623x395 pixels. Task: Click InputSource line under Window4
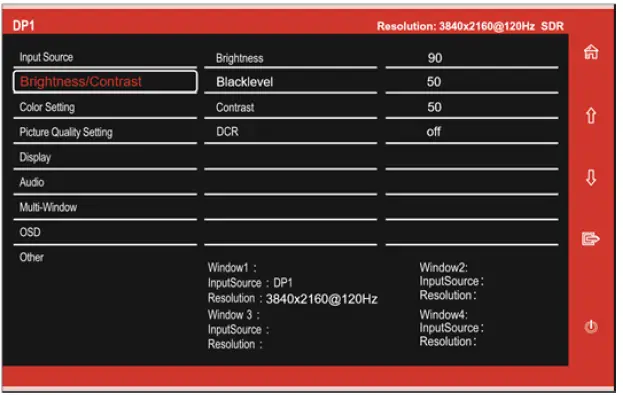pyautogui.click(x=451, y=328)
